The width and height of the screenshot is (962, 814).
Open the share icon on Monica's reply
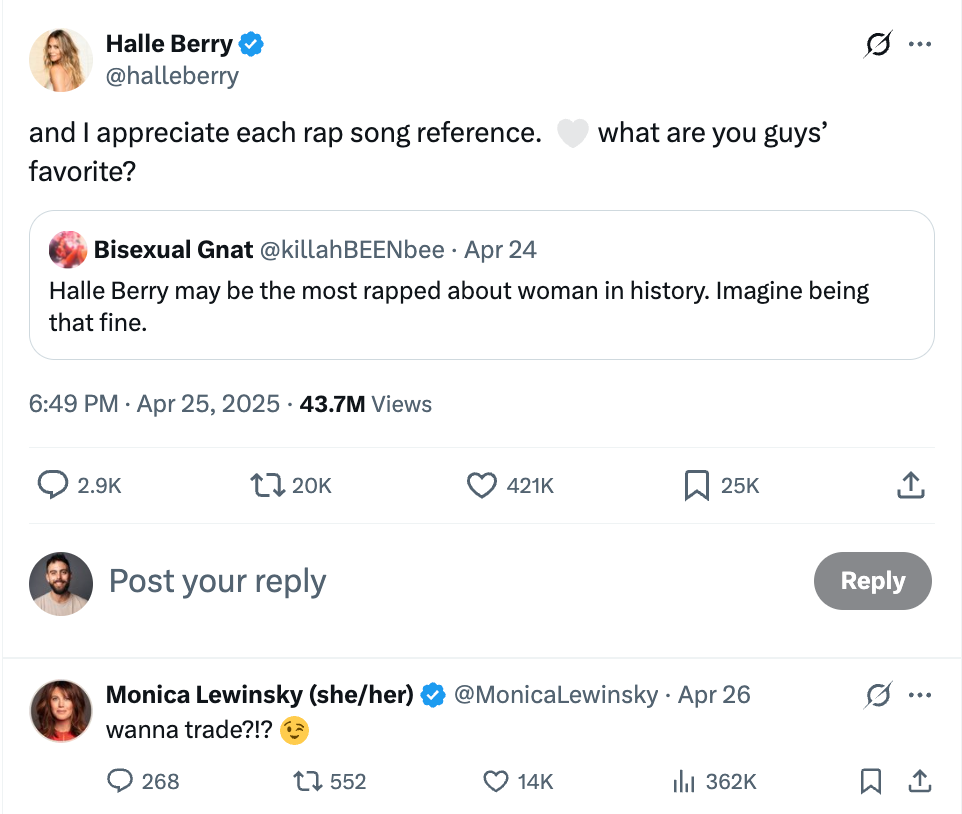click(921, 781)
